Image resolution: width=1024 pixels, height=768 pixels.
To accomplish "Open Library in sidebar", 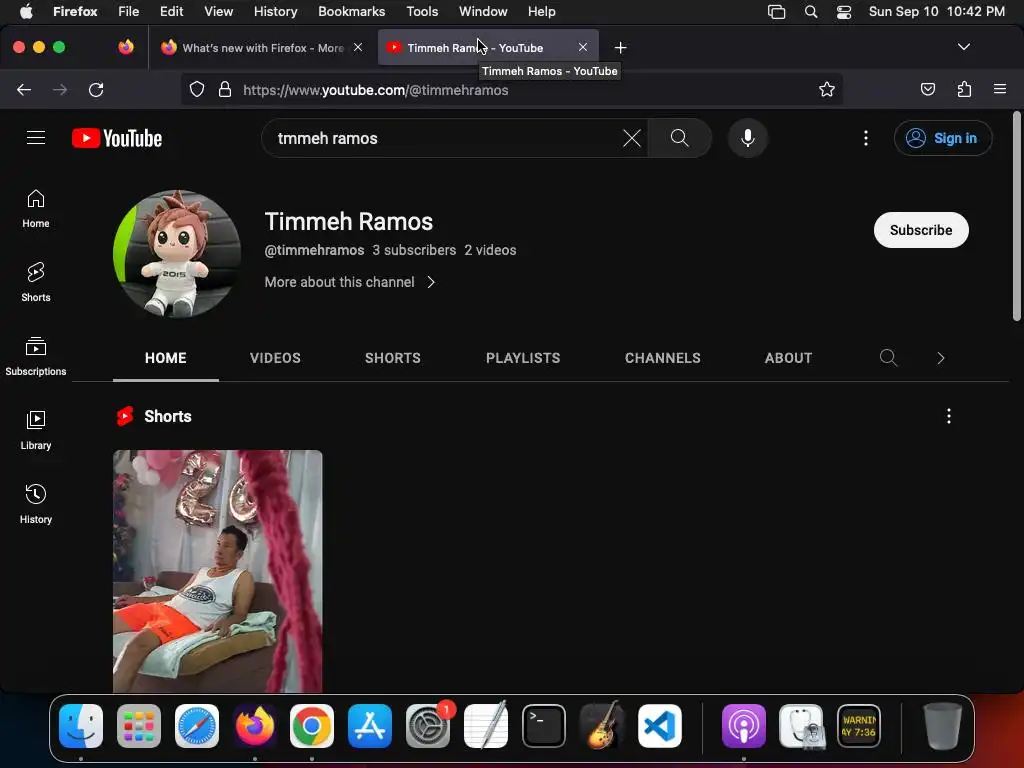I will click(x=36, y=430).
